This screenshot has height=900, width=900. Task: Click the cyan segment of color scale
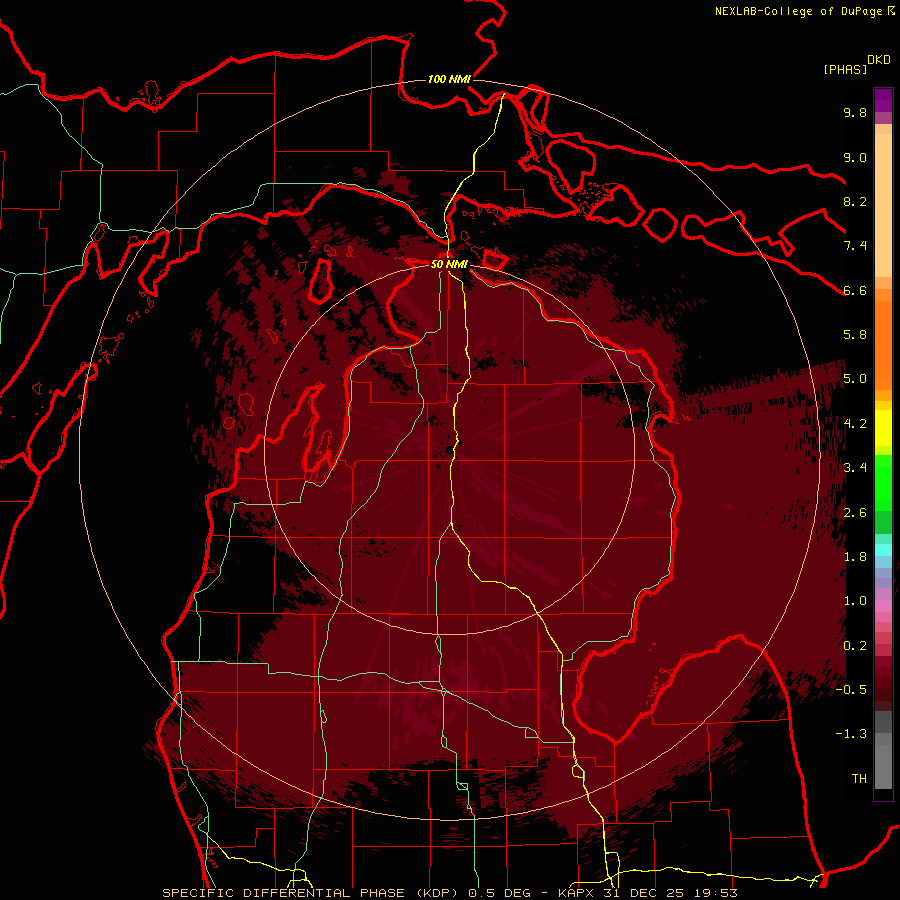tap(883, 550)
